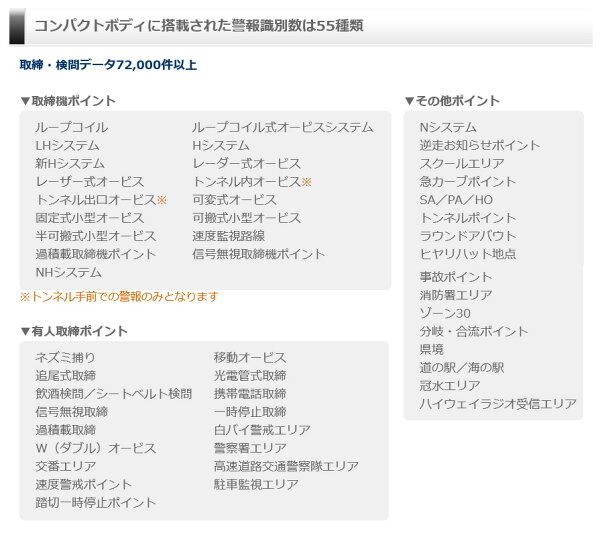Image resolution: width=600 pixels, height=558 pixels.
Task: Click the orange トンネル手前での警報 note
Action: pyautogui.click(x=119, y=297)
